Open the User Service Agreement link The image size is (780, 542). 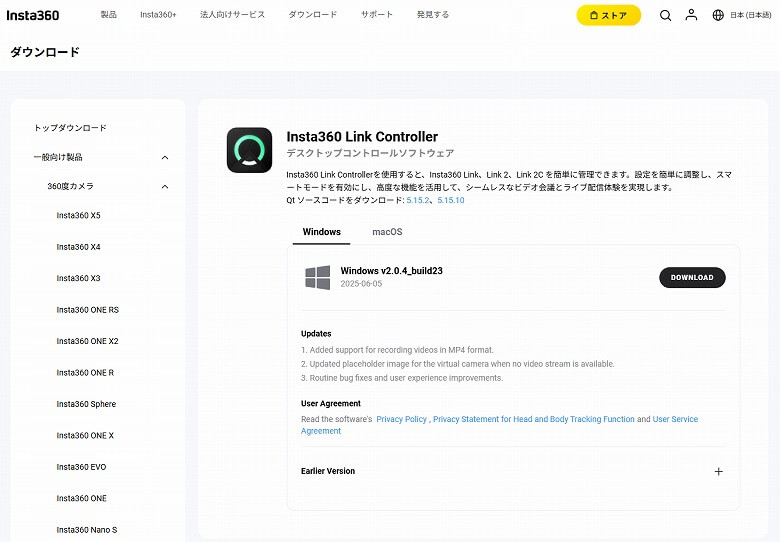[x=675, y=419]
